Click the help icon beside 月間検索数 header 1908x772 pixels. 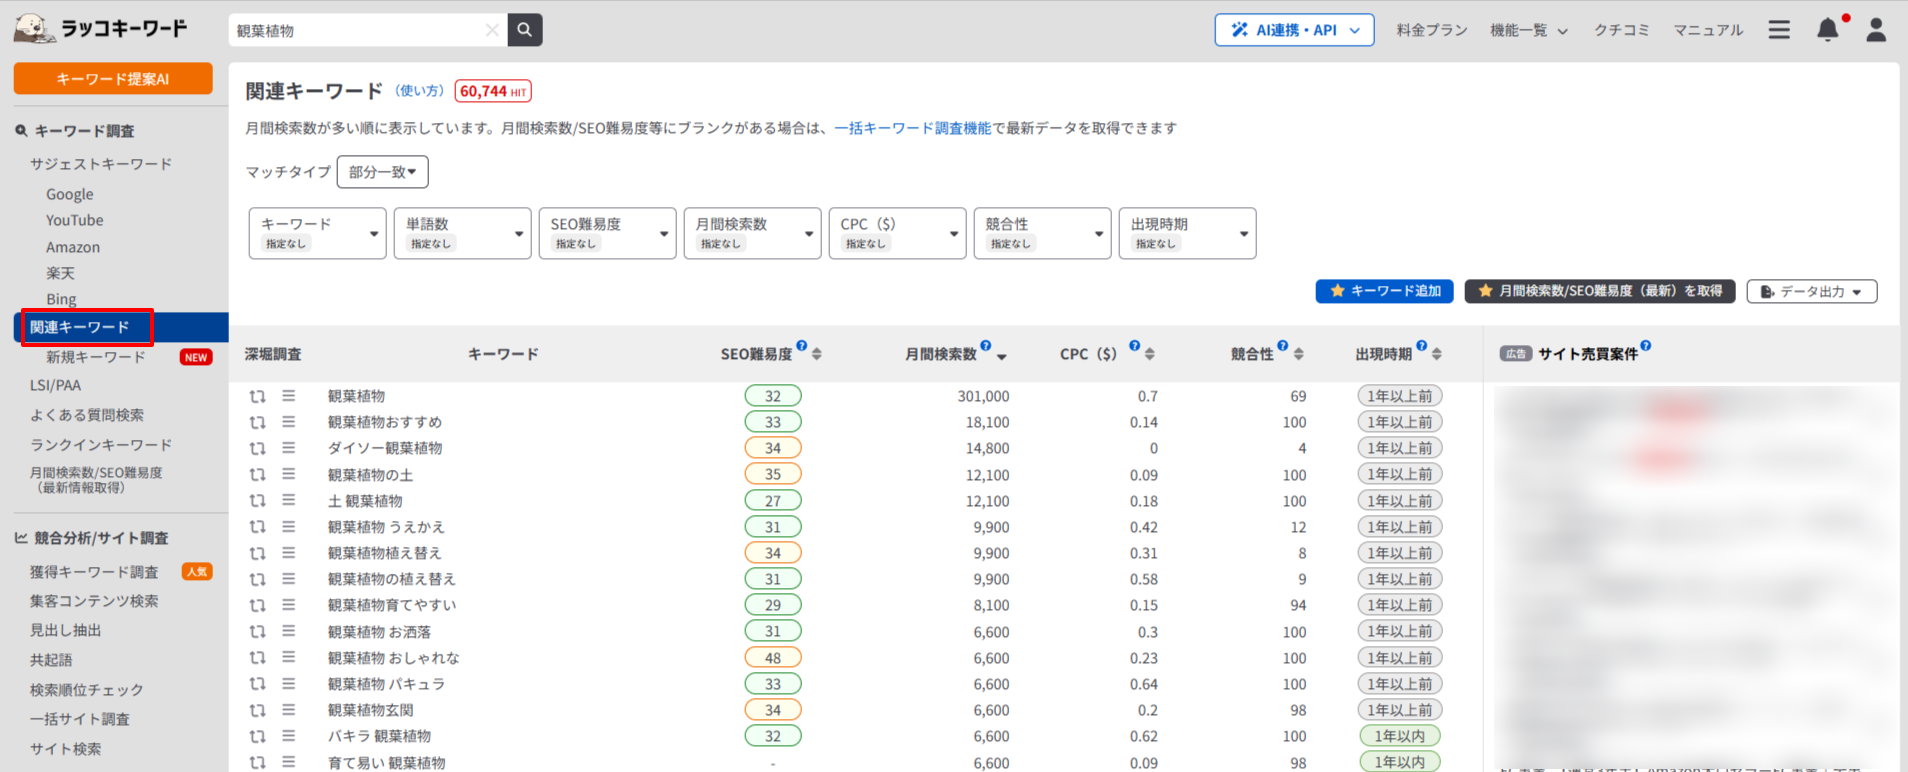coord(986,346)
